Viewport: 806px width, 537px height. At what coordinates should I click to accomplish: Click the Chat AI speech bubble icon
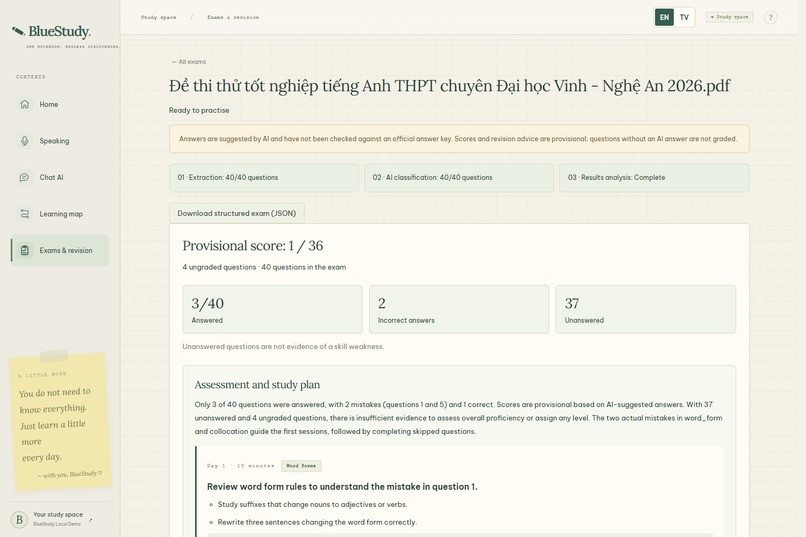tap(25, 177)
